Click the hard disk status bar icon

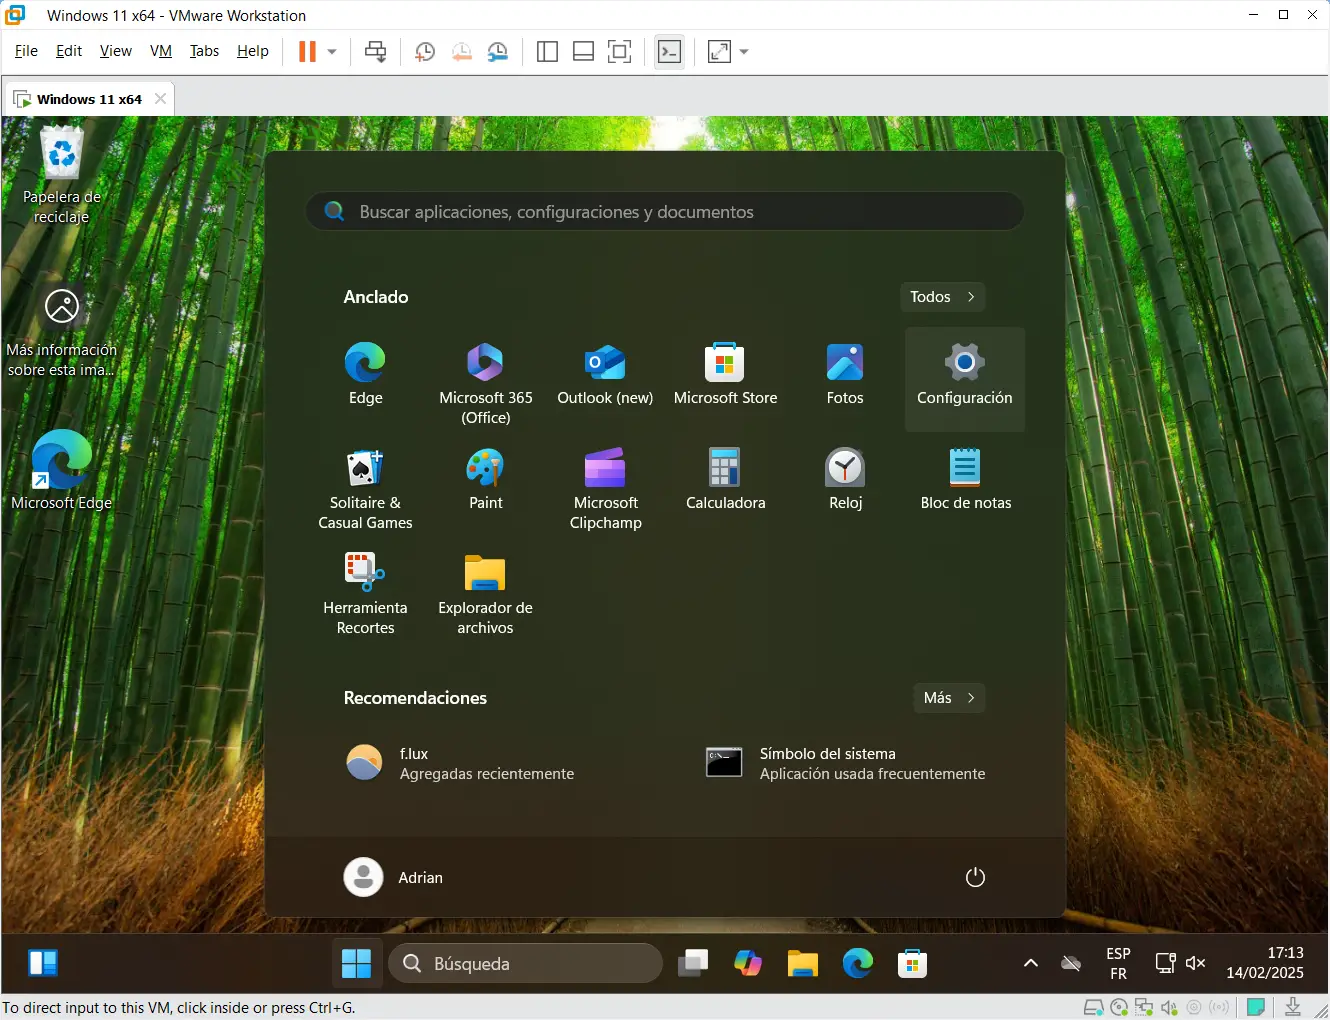click(1094, 1007)
